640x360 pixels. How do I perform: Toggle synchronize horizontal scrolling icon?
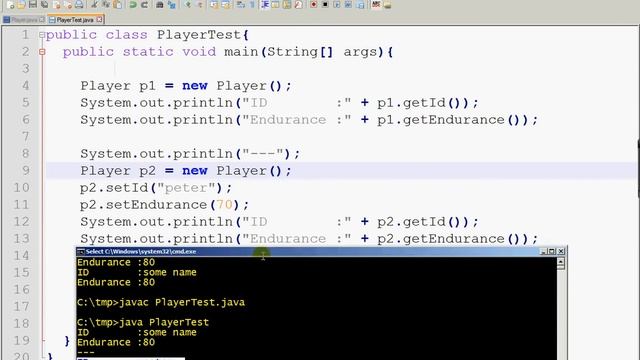coord(226,4)
